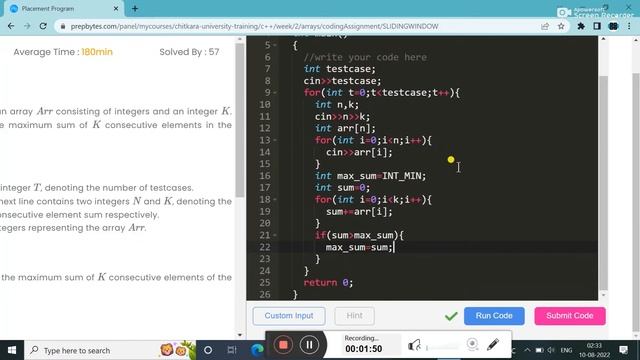Close the Placement Program tab
The height and width of the screenshot is (360, 640).
point(116,9)
